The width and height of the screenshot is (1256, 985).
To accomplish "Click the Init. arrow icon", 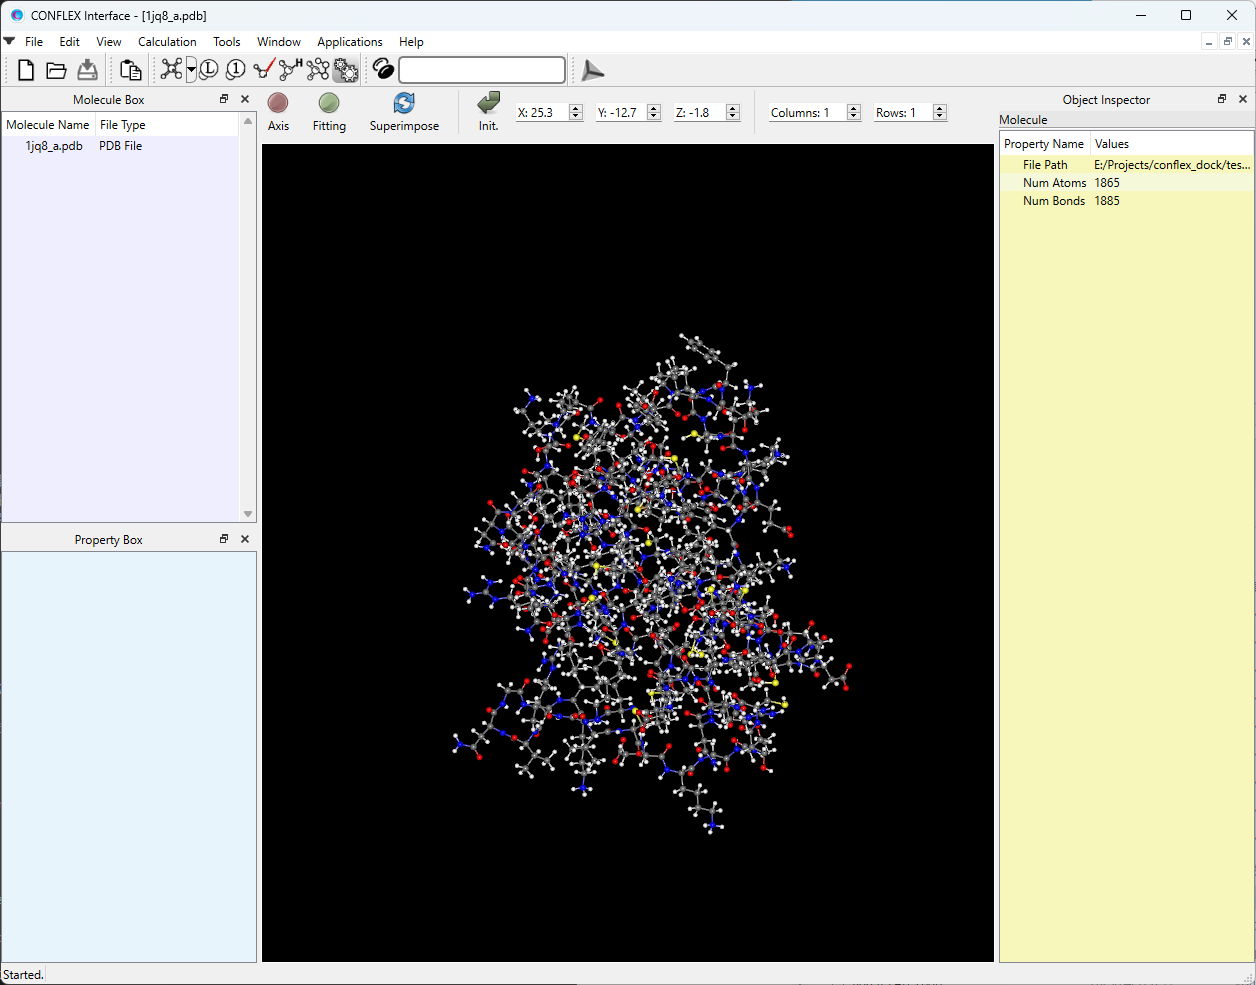I will [x=488, y=103].
